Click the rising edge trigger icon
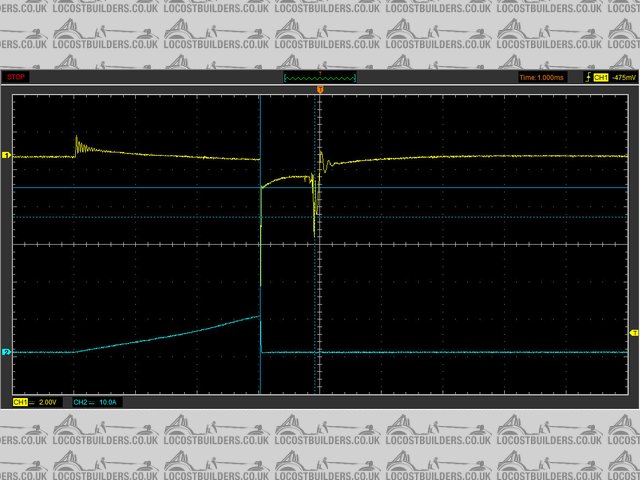The image size is (640, 480). point(588,77)
